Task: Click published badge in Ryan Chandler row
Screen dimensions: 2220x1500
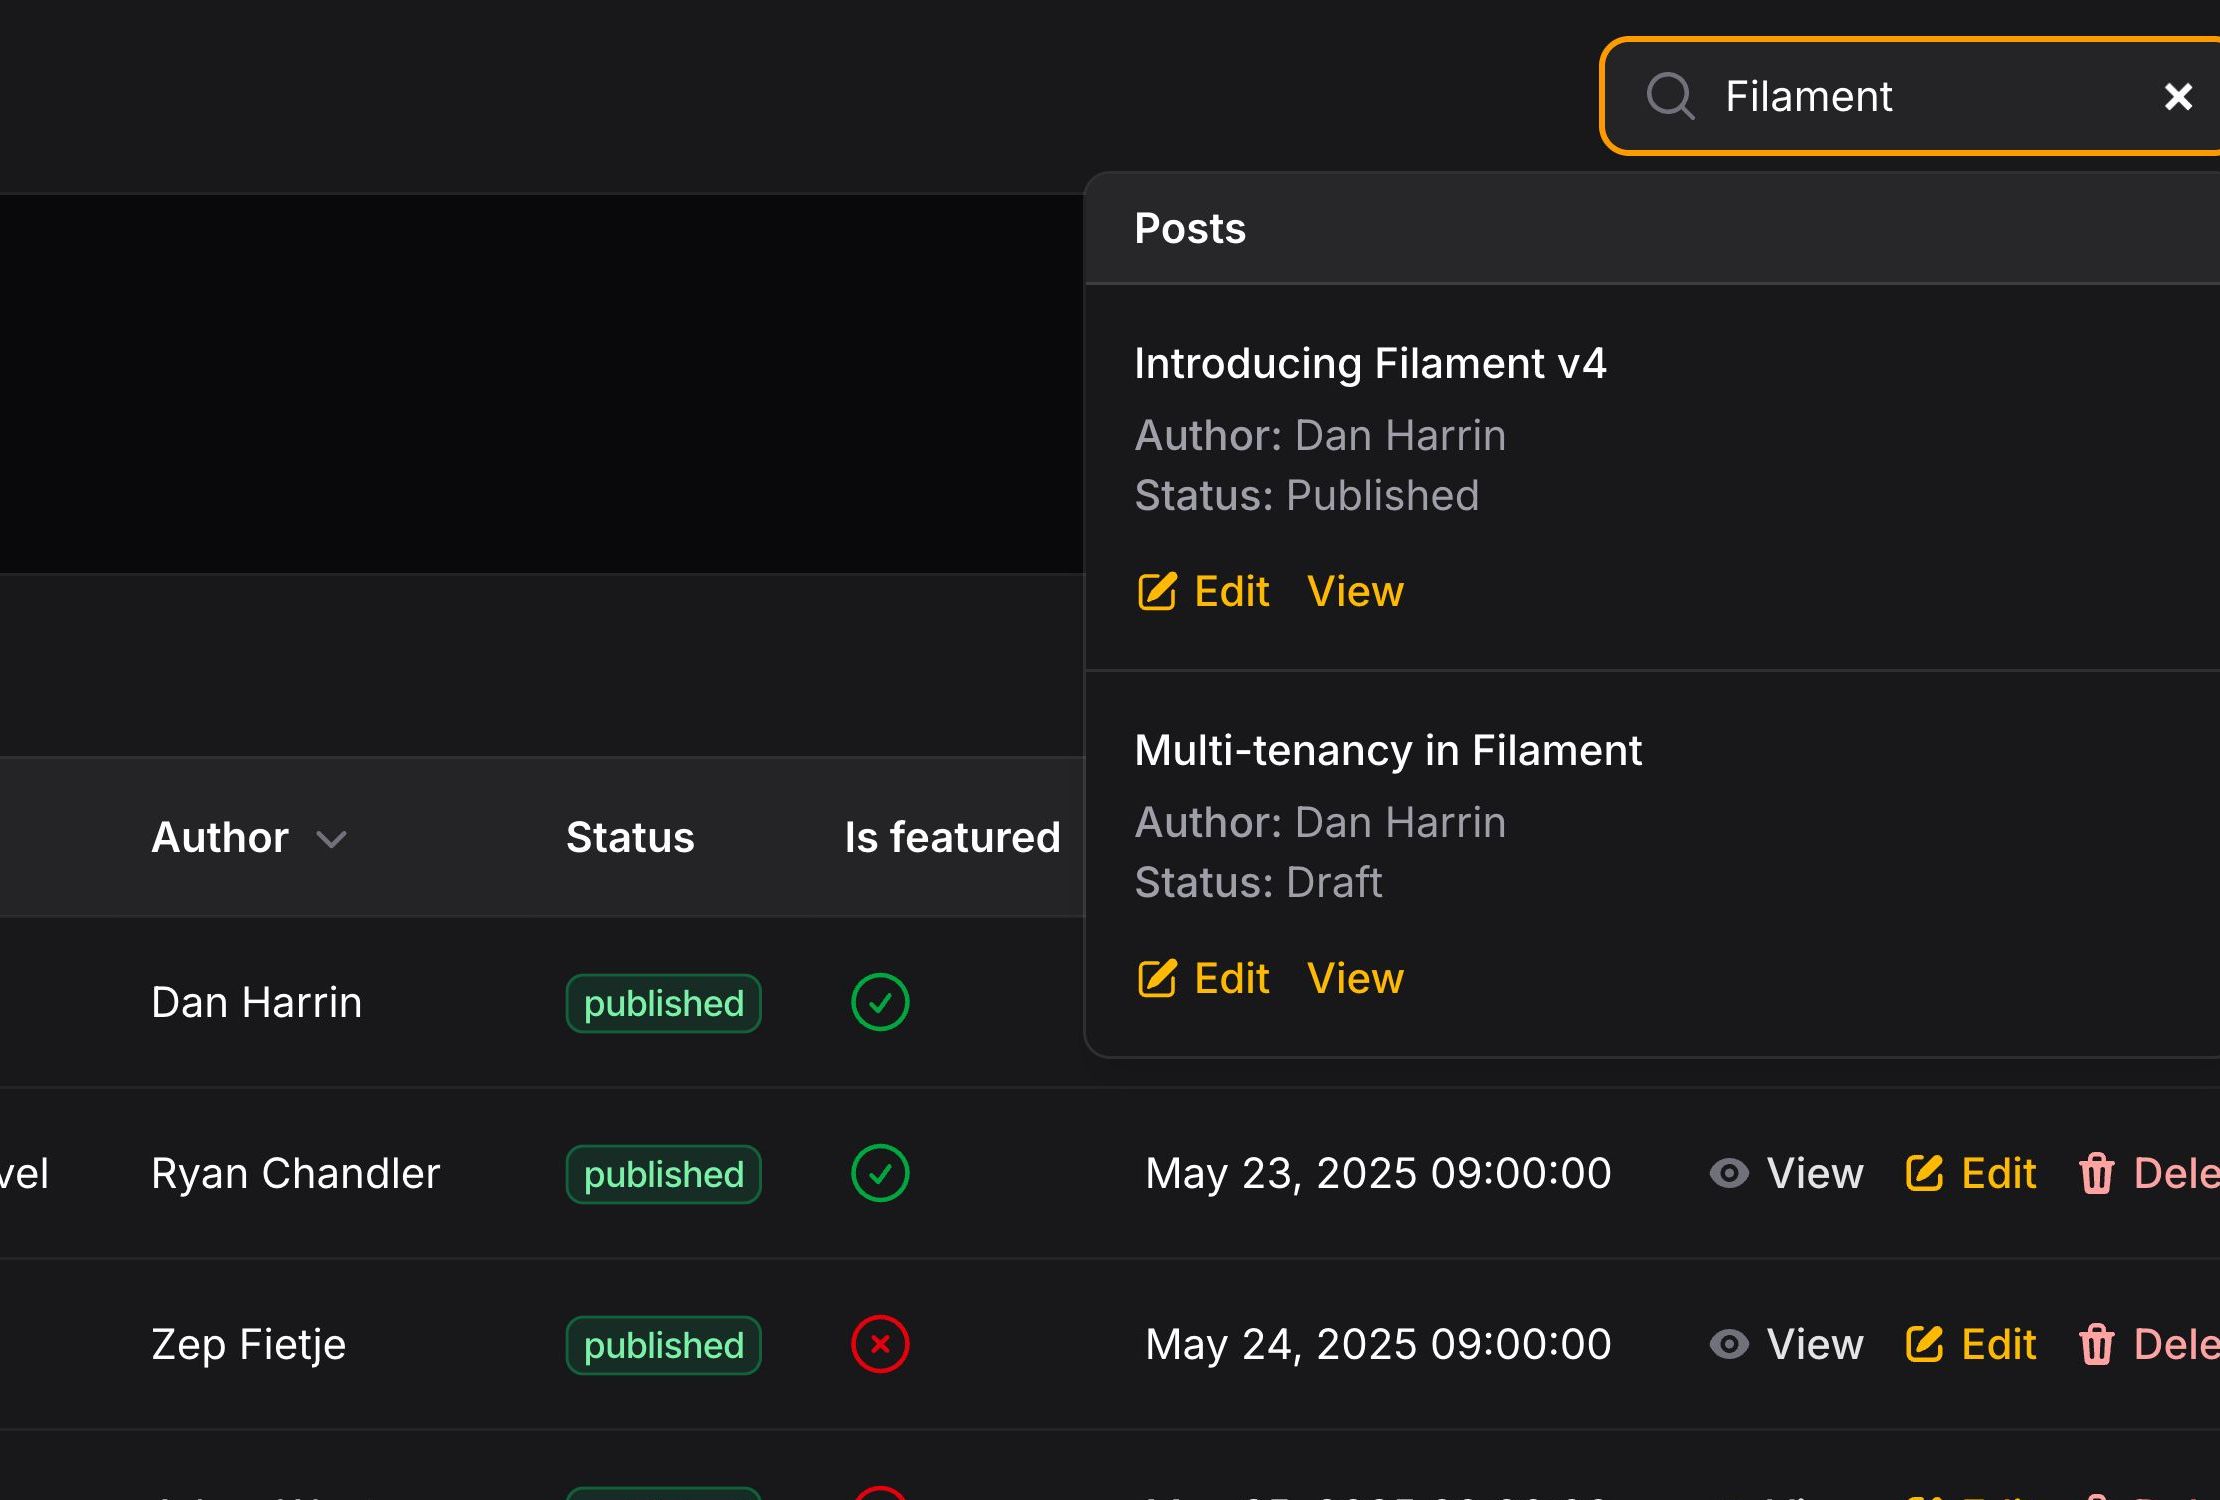Action: coord(663,1174)
